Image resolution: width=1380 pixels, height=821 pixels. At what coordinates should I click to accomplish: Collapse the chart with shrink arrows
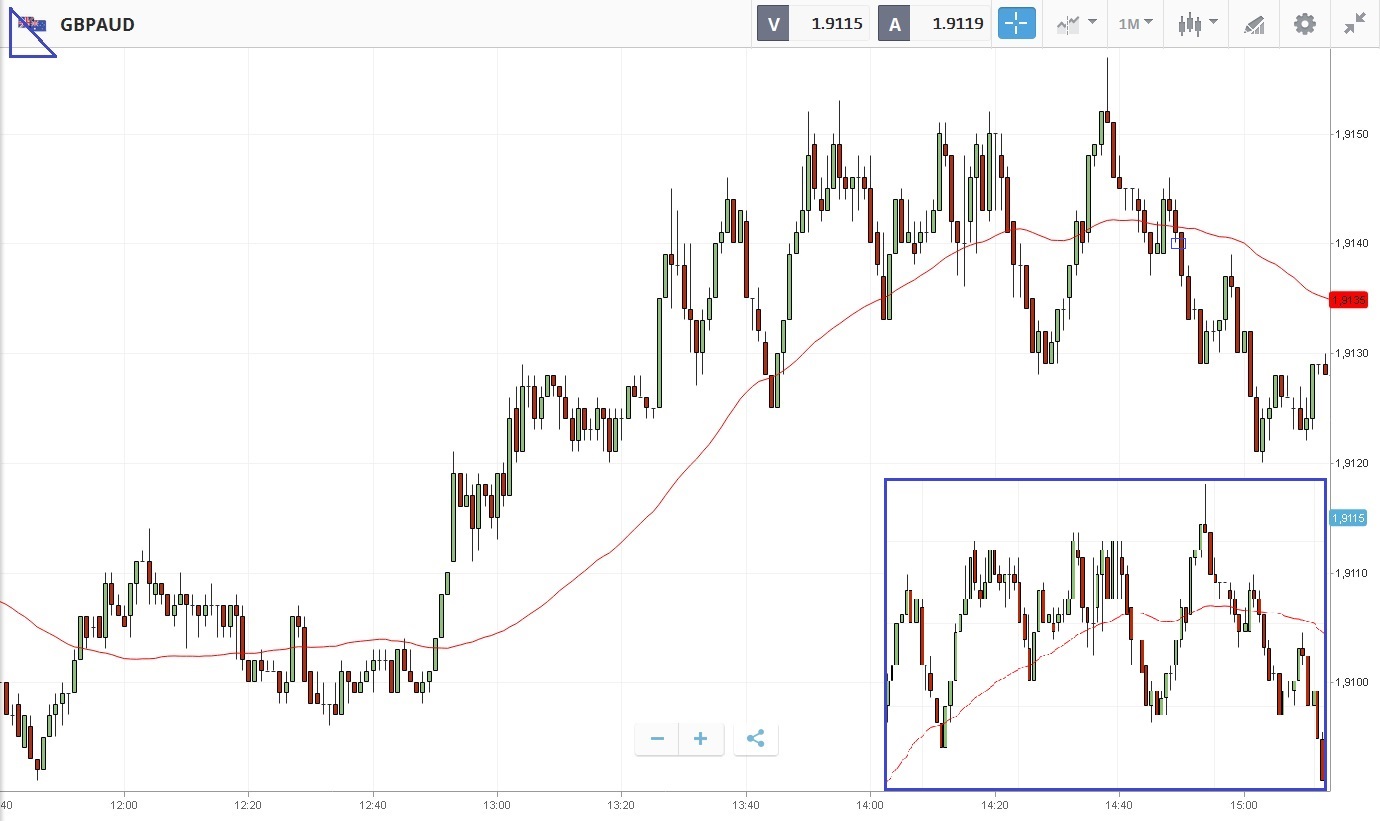(x=1355, y=24)
